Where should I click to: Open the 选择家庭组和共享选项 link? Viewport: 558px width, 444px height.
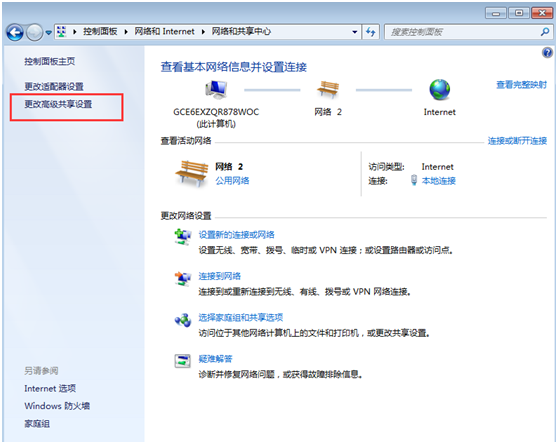[241, 317]
